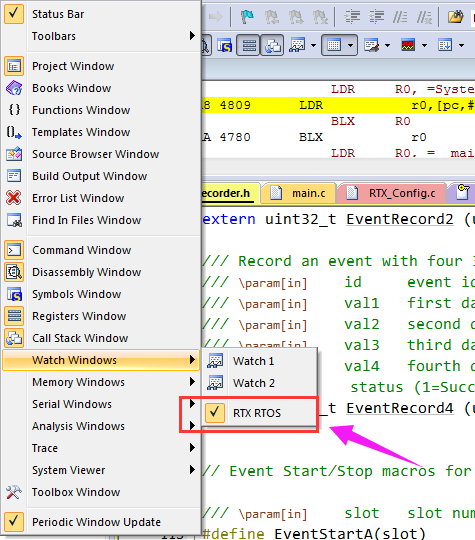
Task: Open the Analysis toolbar dropdown arrow
Action: pyautogui.click(x=424, y=45)
